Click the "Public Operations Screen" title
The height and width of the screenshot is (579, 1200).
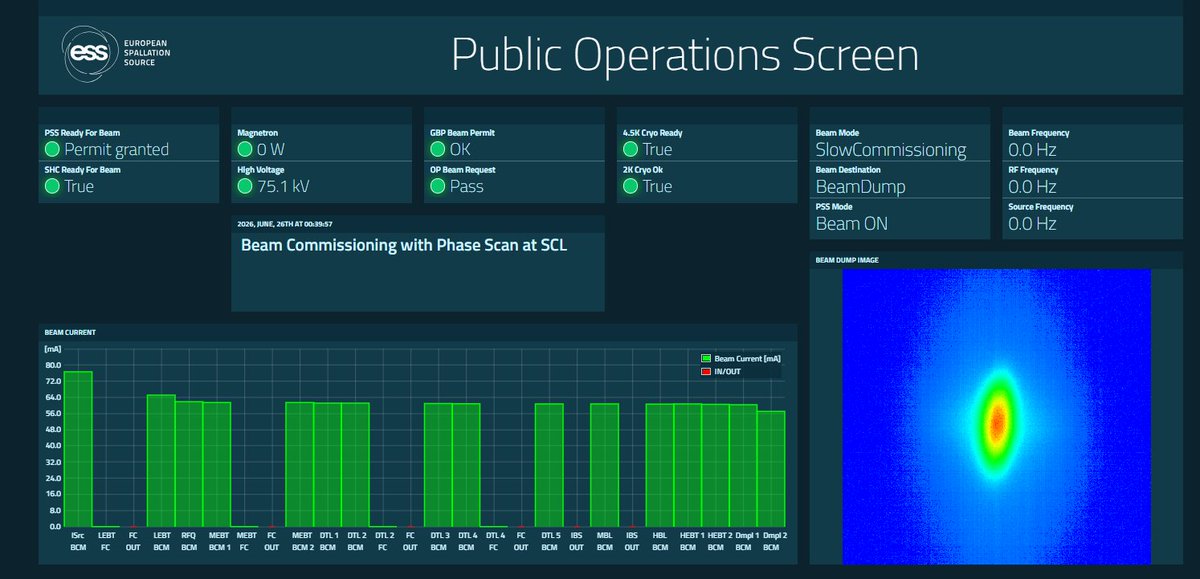(x=685, y=55)
